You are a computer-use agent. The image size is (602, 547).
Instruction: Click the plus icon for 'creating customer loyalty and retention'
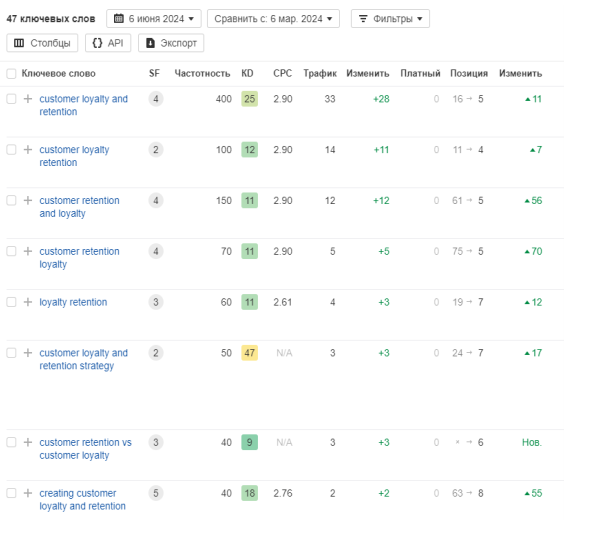pos(28,494)
